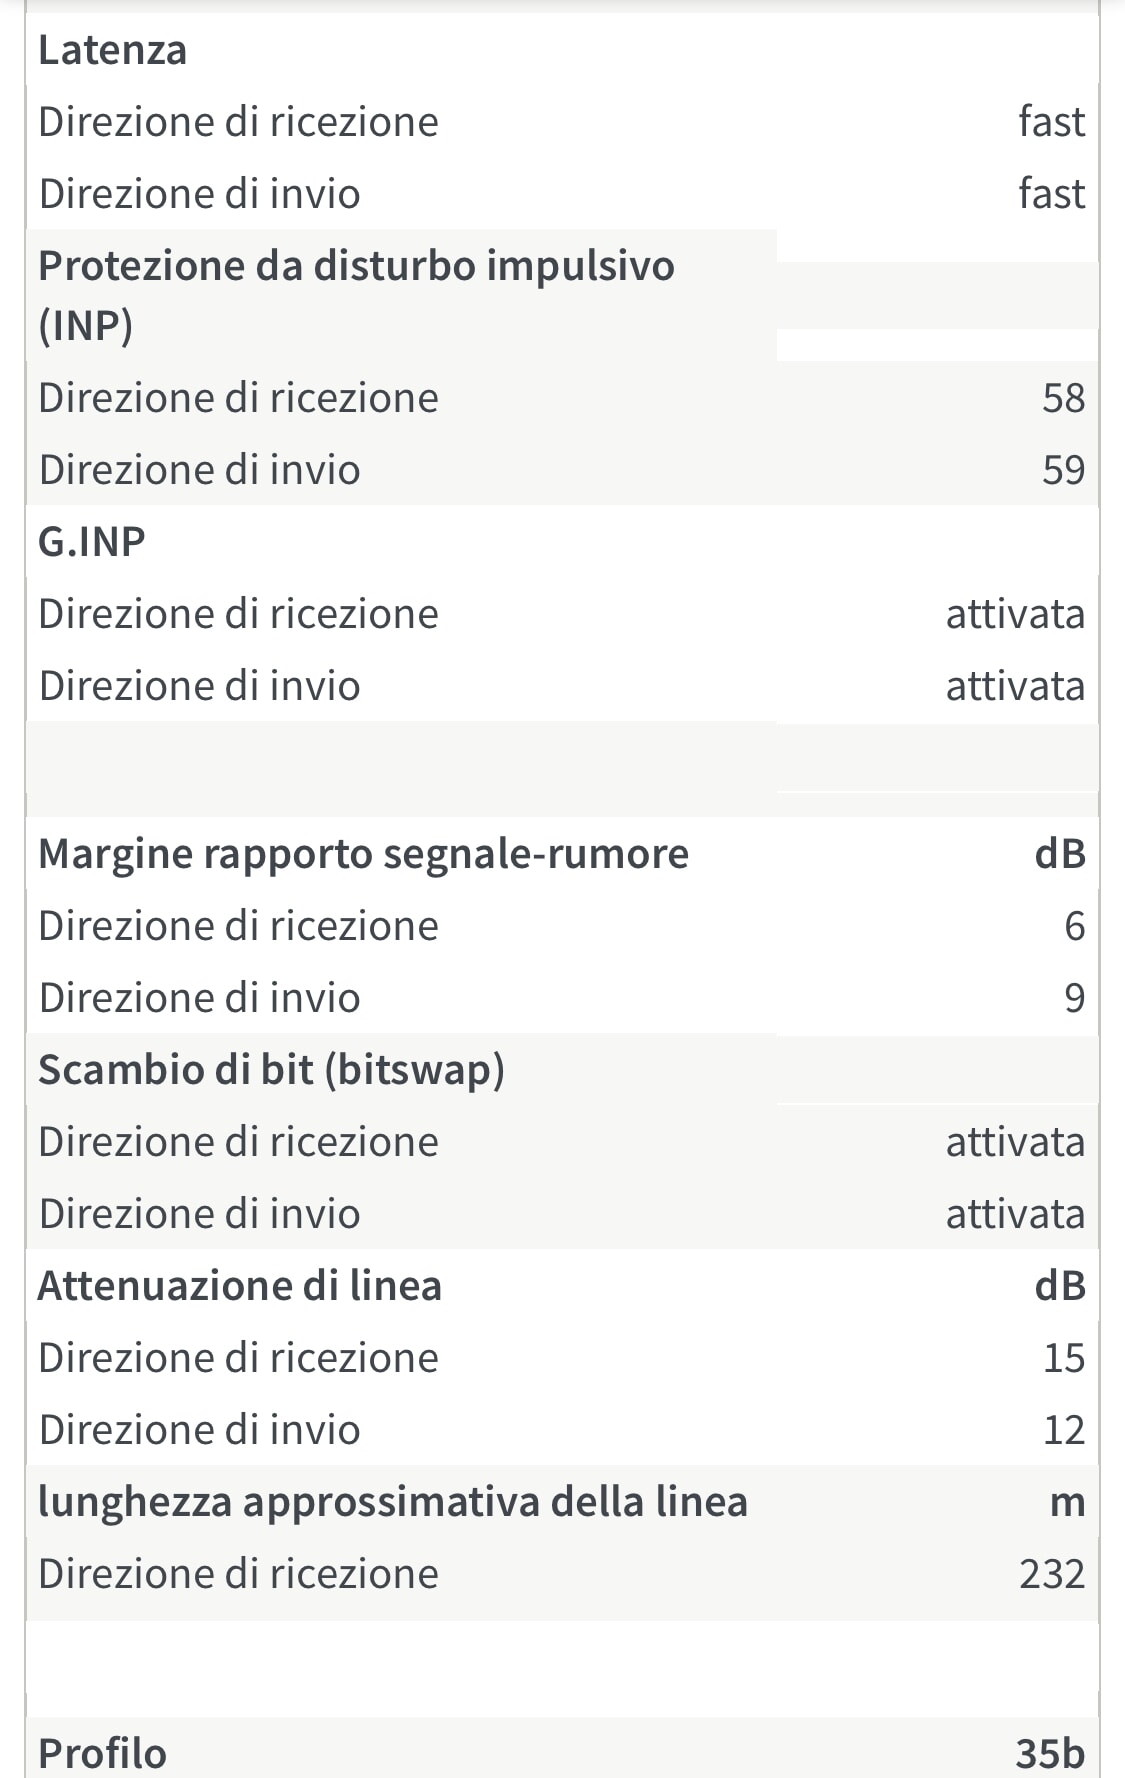Click the G.INP section heading
The height and width of the screenshot is (1778, 1125).
[x=92, y=542]
